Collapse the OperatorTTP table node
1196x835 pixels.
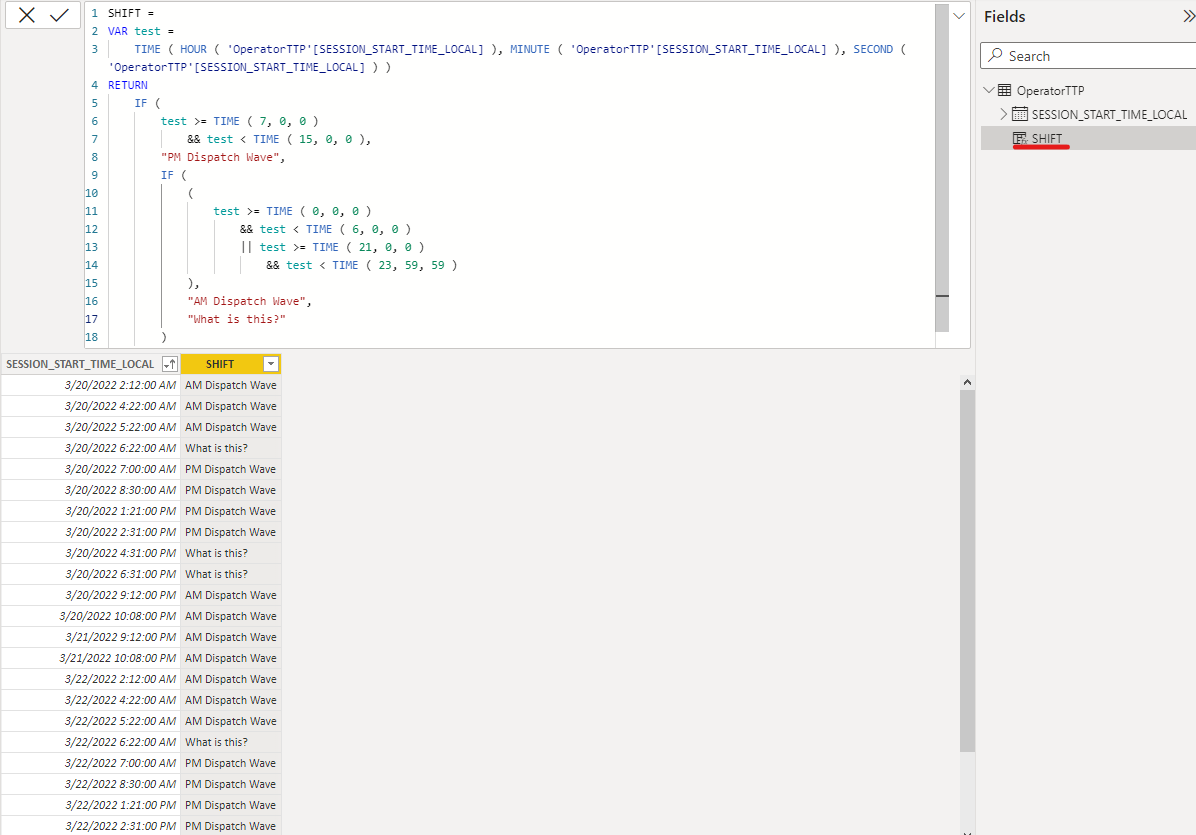pyautogui.click(x=989, y=90)
